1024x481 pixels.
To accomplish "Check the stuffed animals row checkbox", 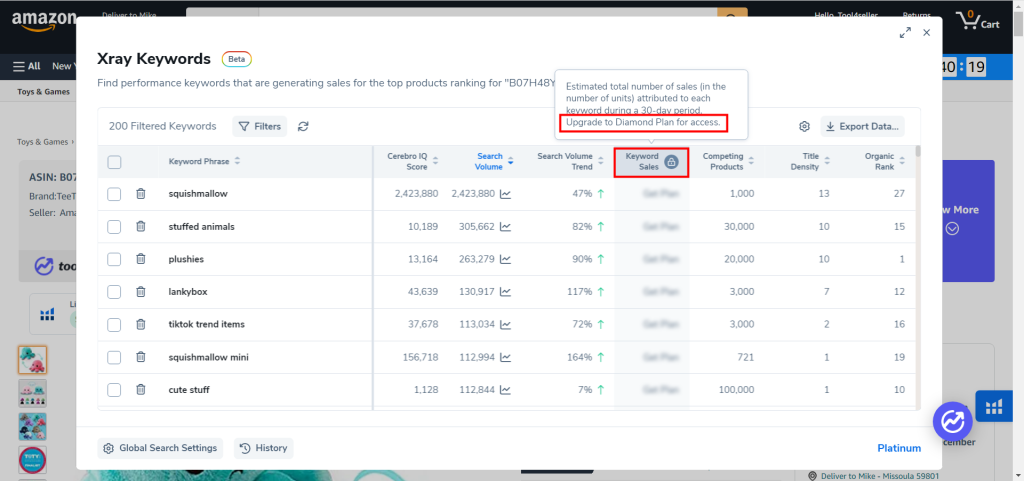I will pos(114,226).
